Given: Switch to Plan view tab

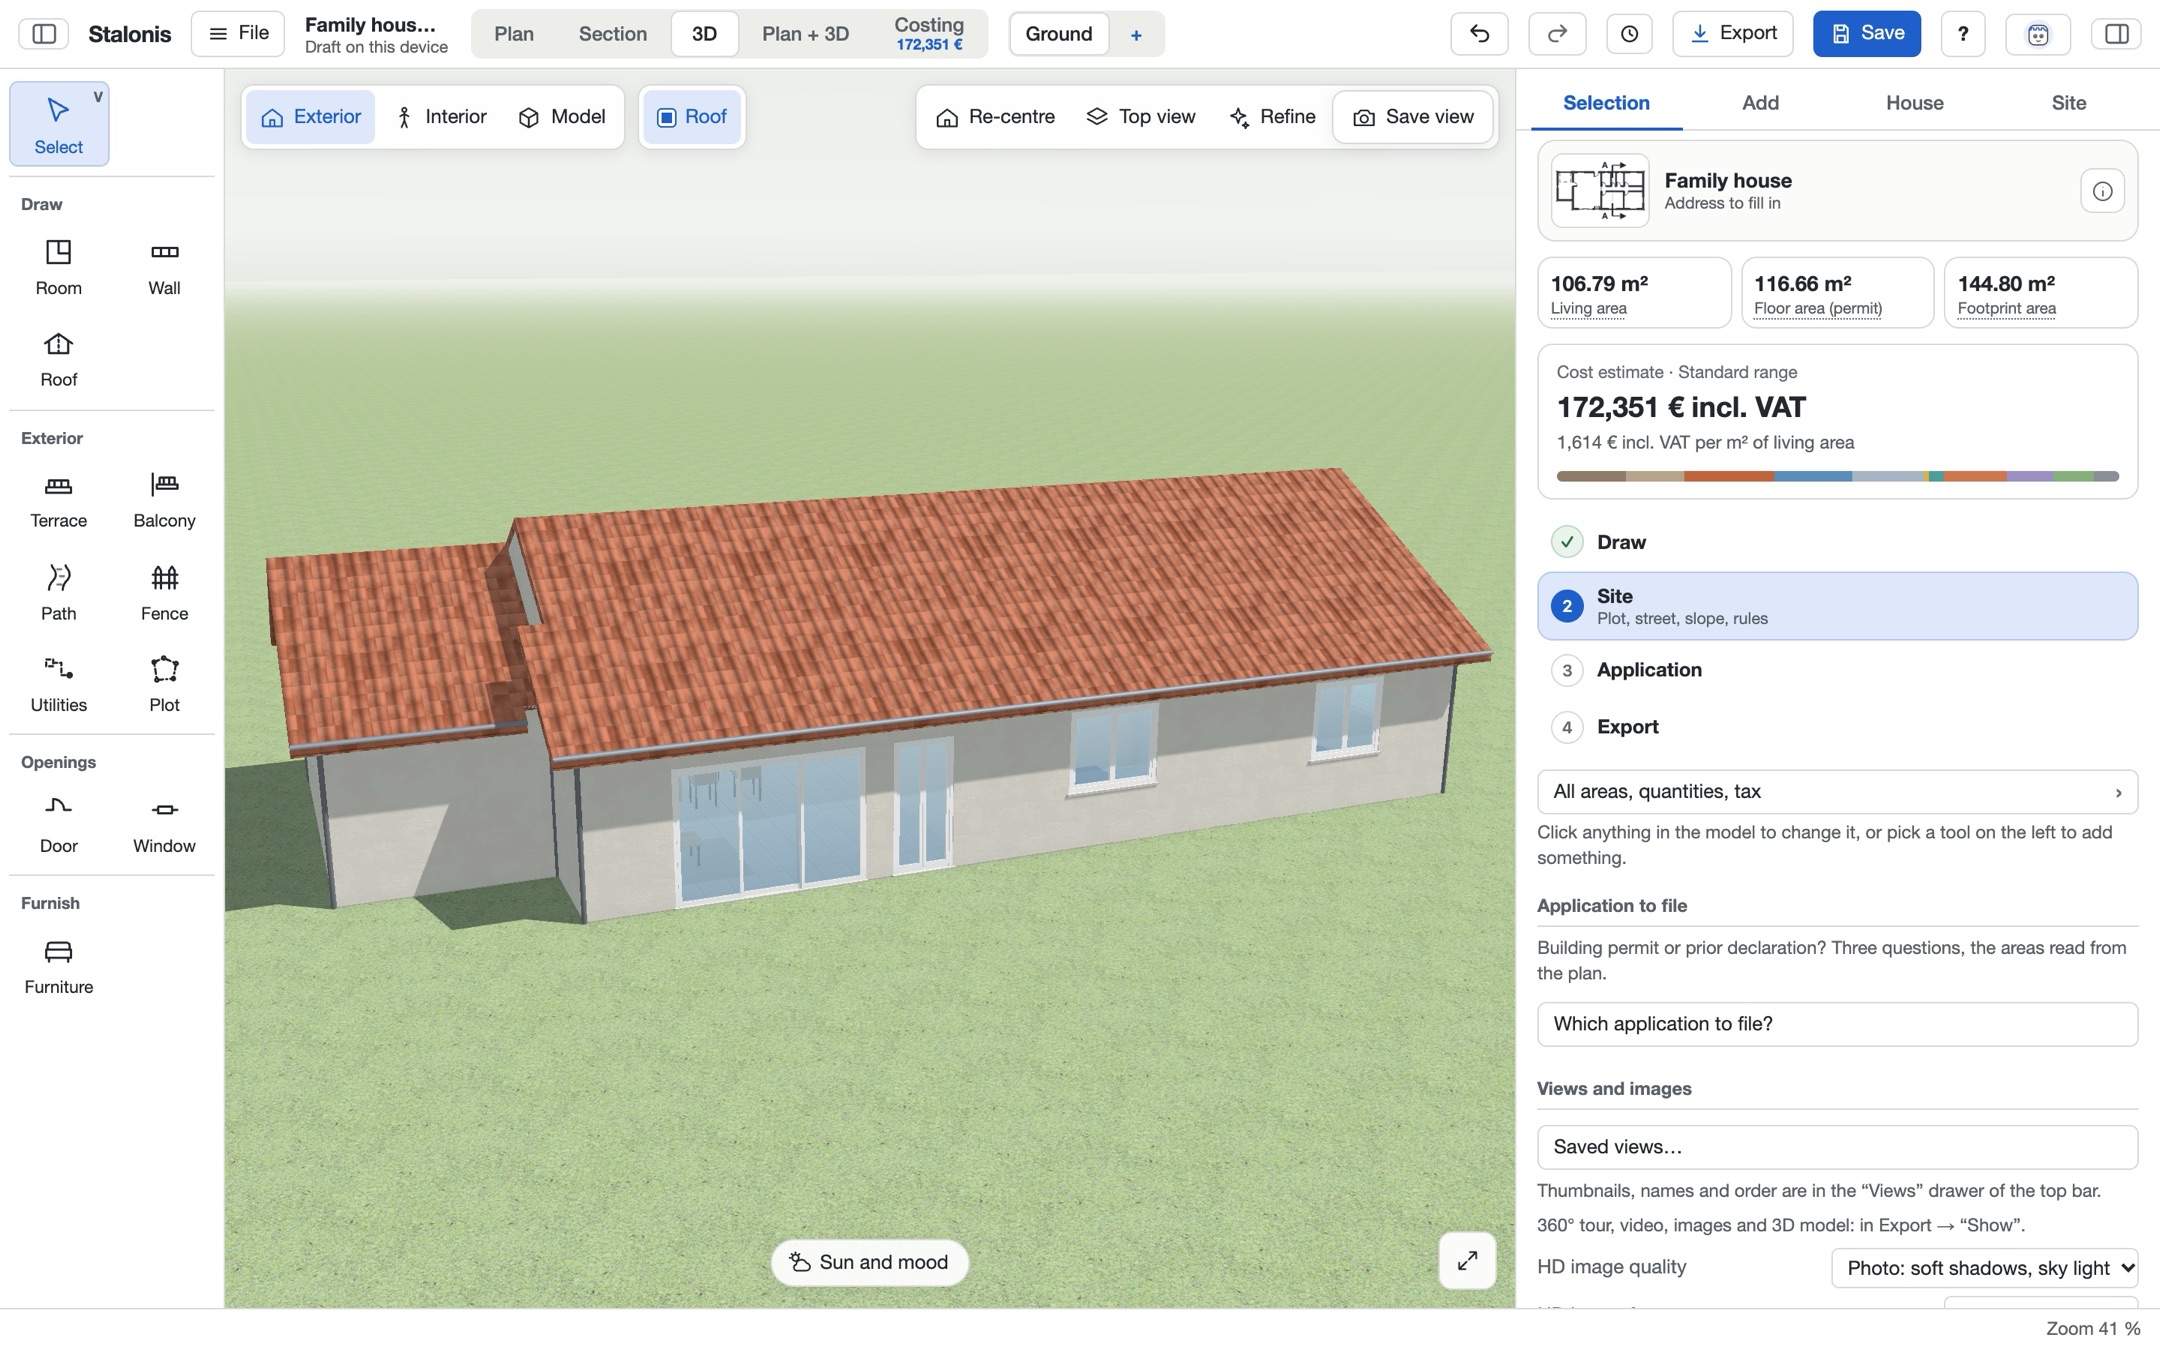Looking at the screenshot, I should 514,34.
